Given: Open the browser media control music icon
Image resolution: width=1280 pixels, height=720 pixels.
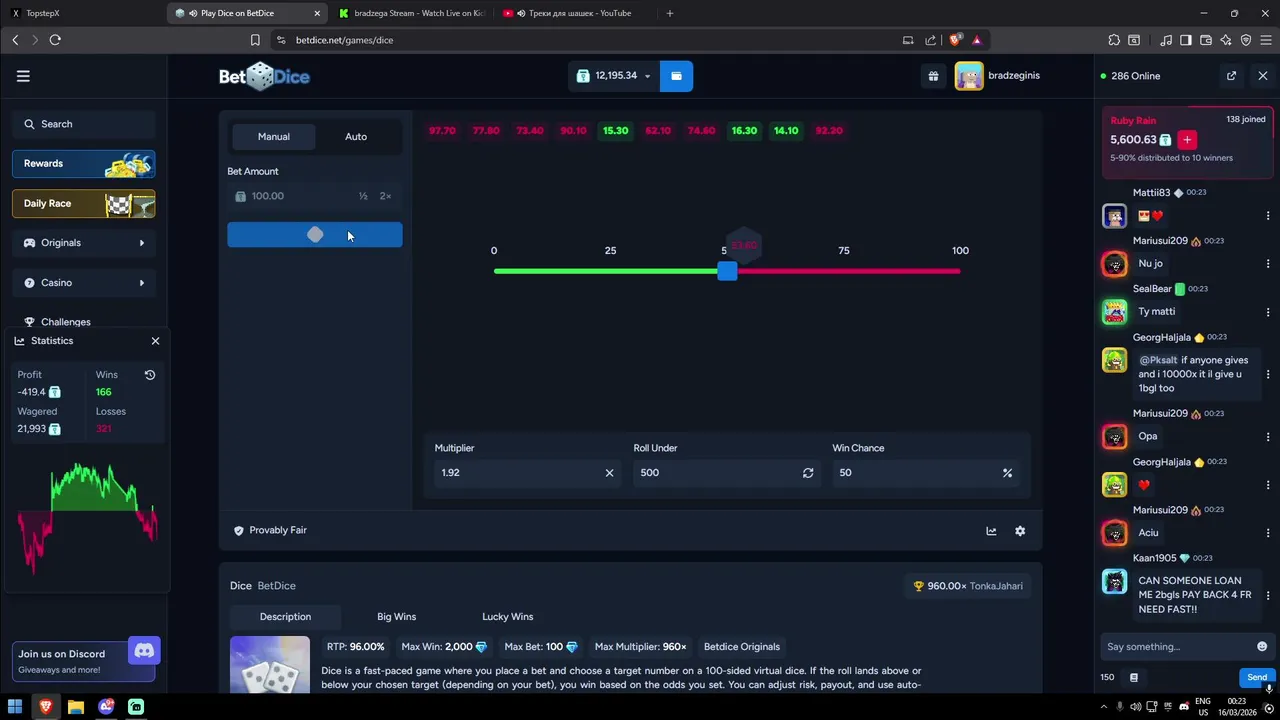Looking at the screenshot, I should pyautogui.click(x=1166, y=40).
